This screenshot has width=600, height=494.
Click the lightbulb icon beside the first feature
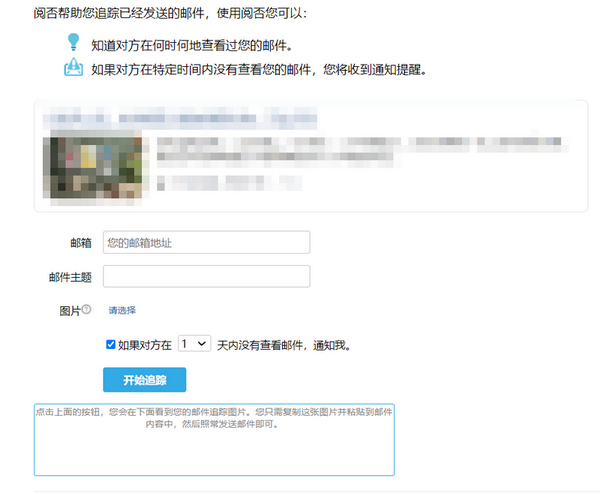[x=73, y=43]
